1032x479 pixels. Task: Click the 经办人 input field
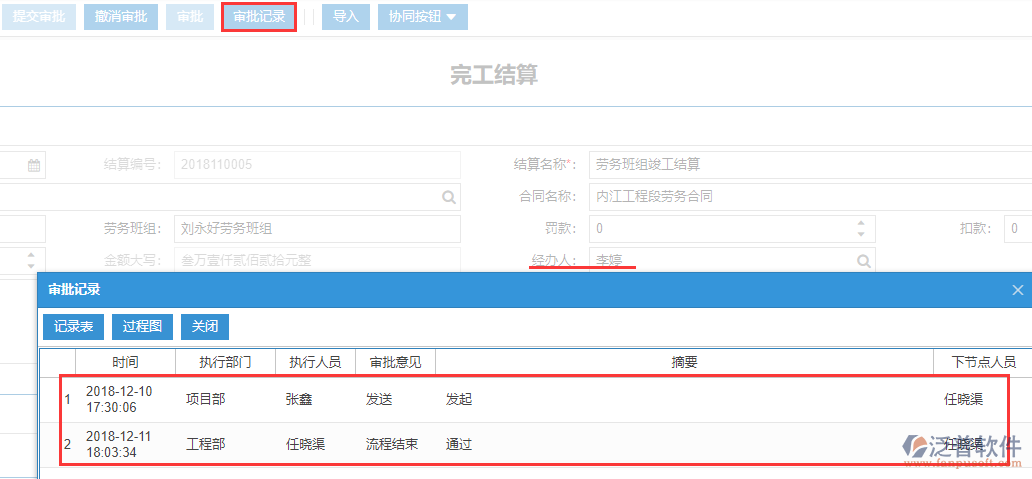point(732,261)
